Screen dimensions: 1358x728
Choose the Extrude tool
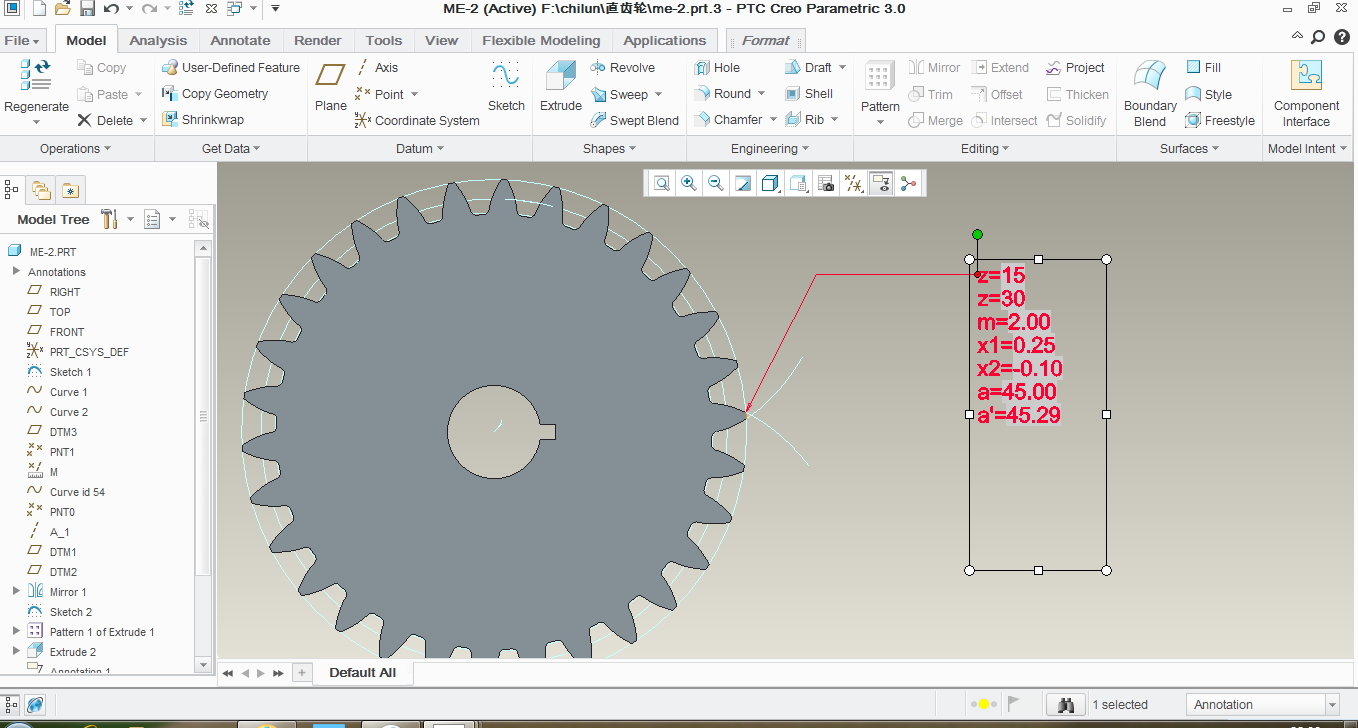[x=561, y=86]
